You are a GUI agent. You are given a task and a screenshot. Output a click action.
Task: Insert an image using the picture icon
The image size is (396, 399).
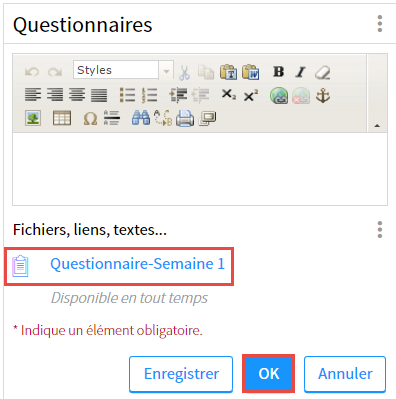click(33, 118)
